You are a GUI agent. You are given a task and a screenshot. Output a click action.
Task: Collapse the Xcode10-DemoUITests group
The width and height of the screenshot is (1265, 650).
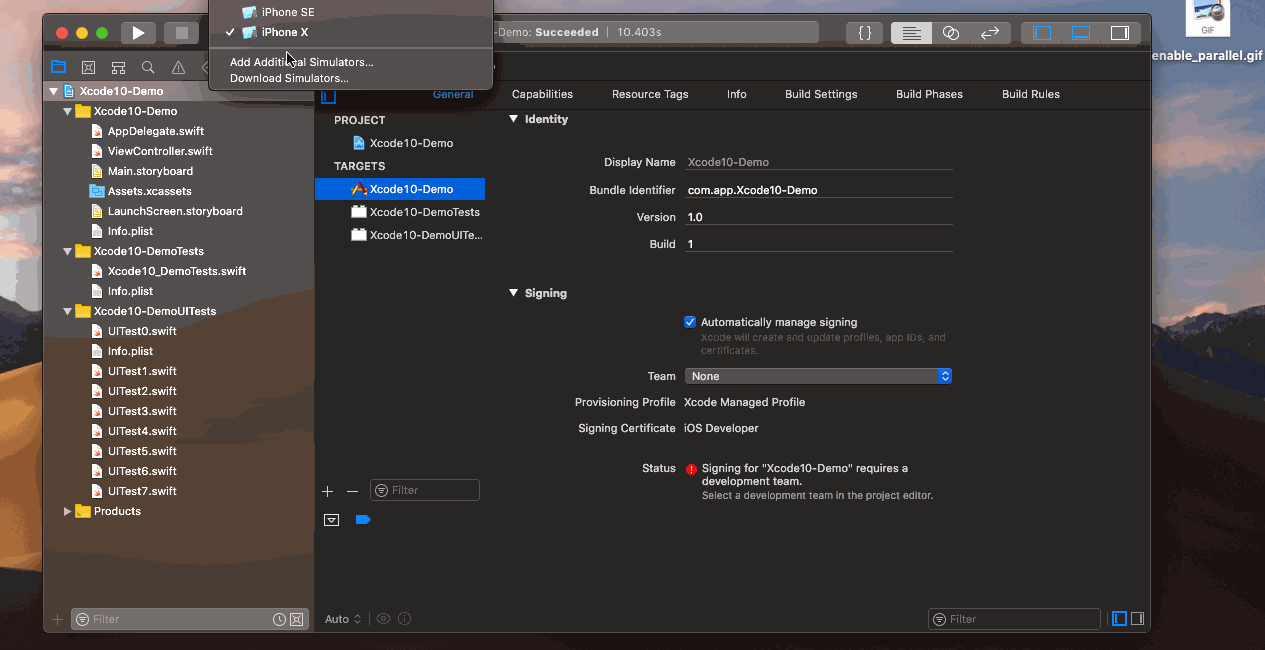click(67, 311)
